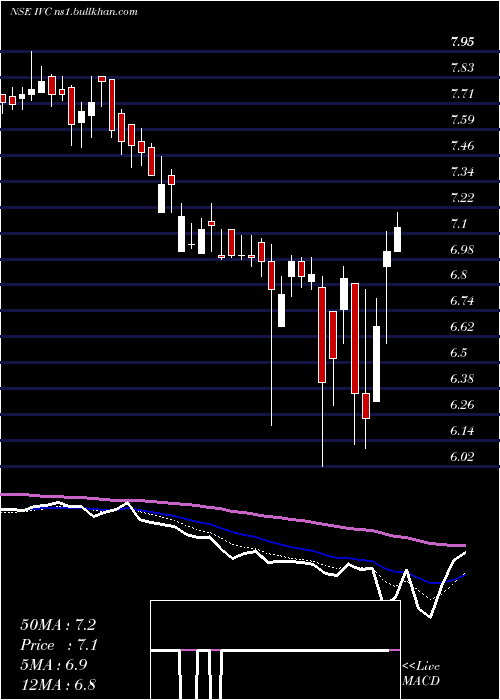Click the <<Live MACD label
500x700 pixels.
[x=421, y=674]
